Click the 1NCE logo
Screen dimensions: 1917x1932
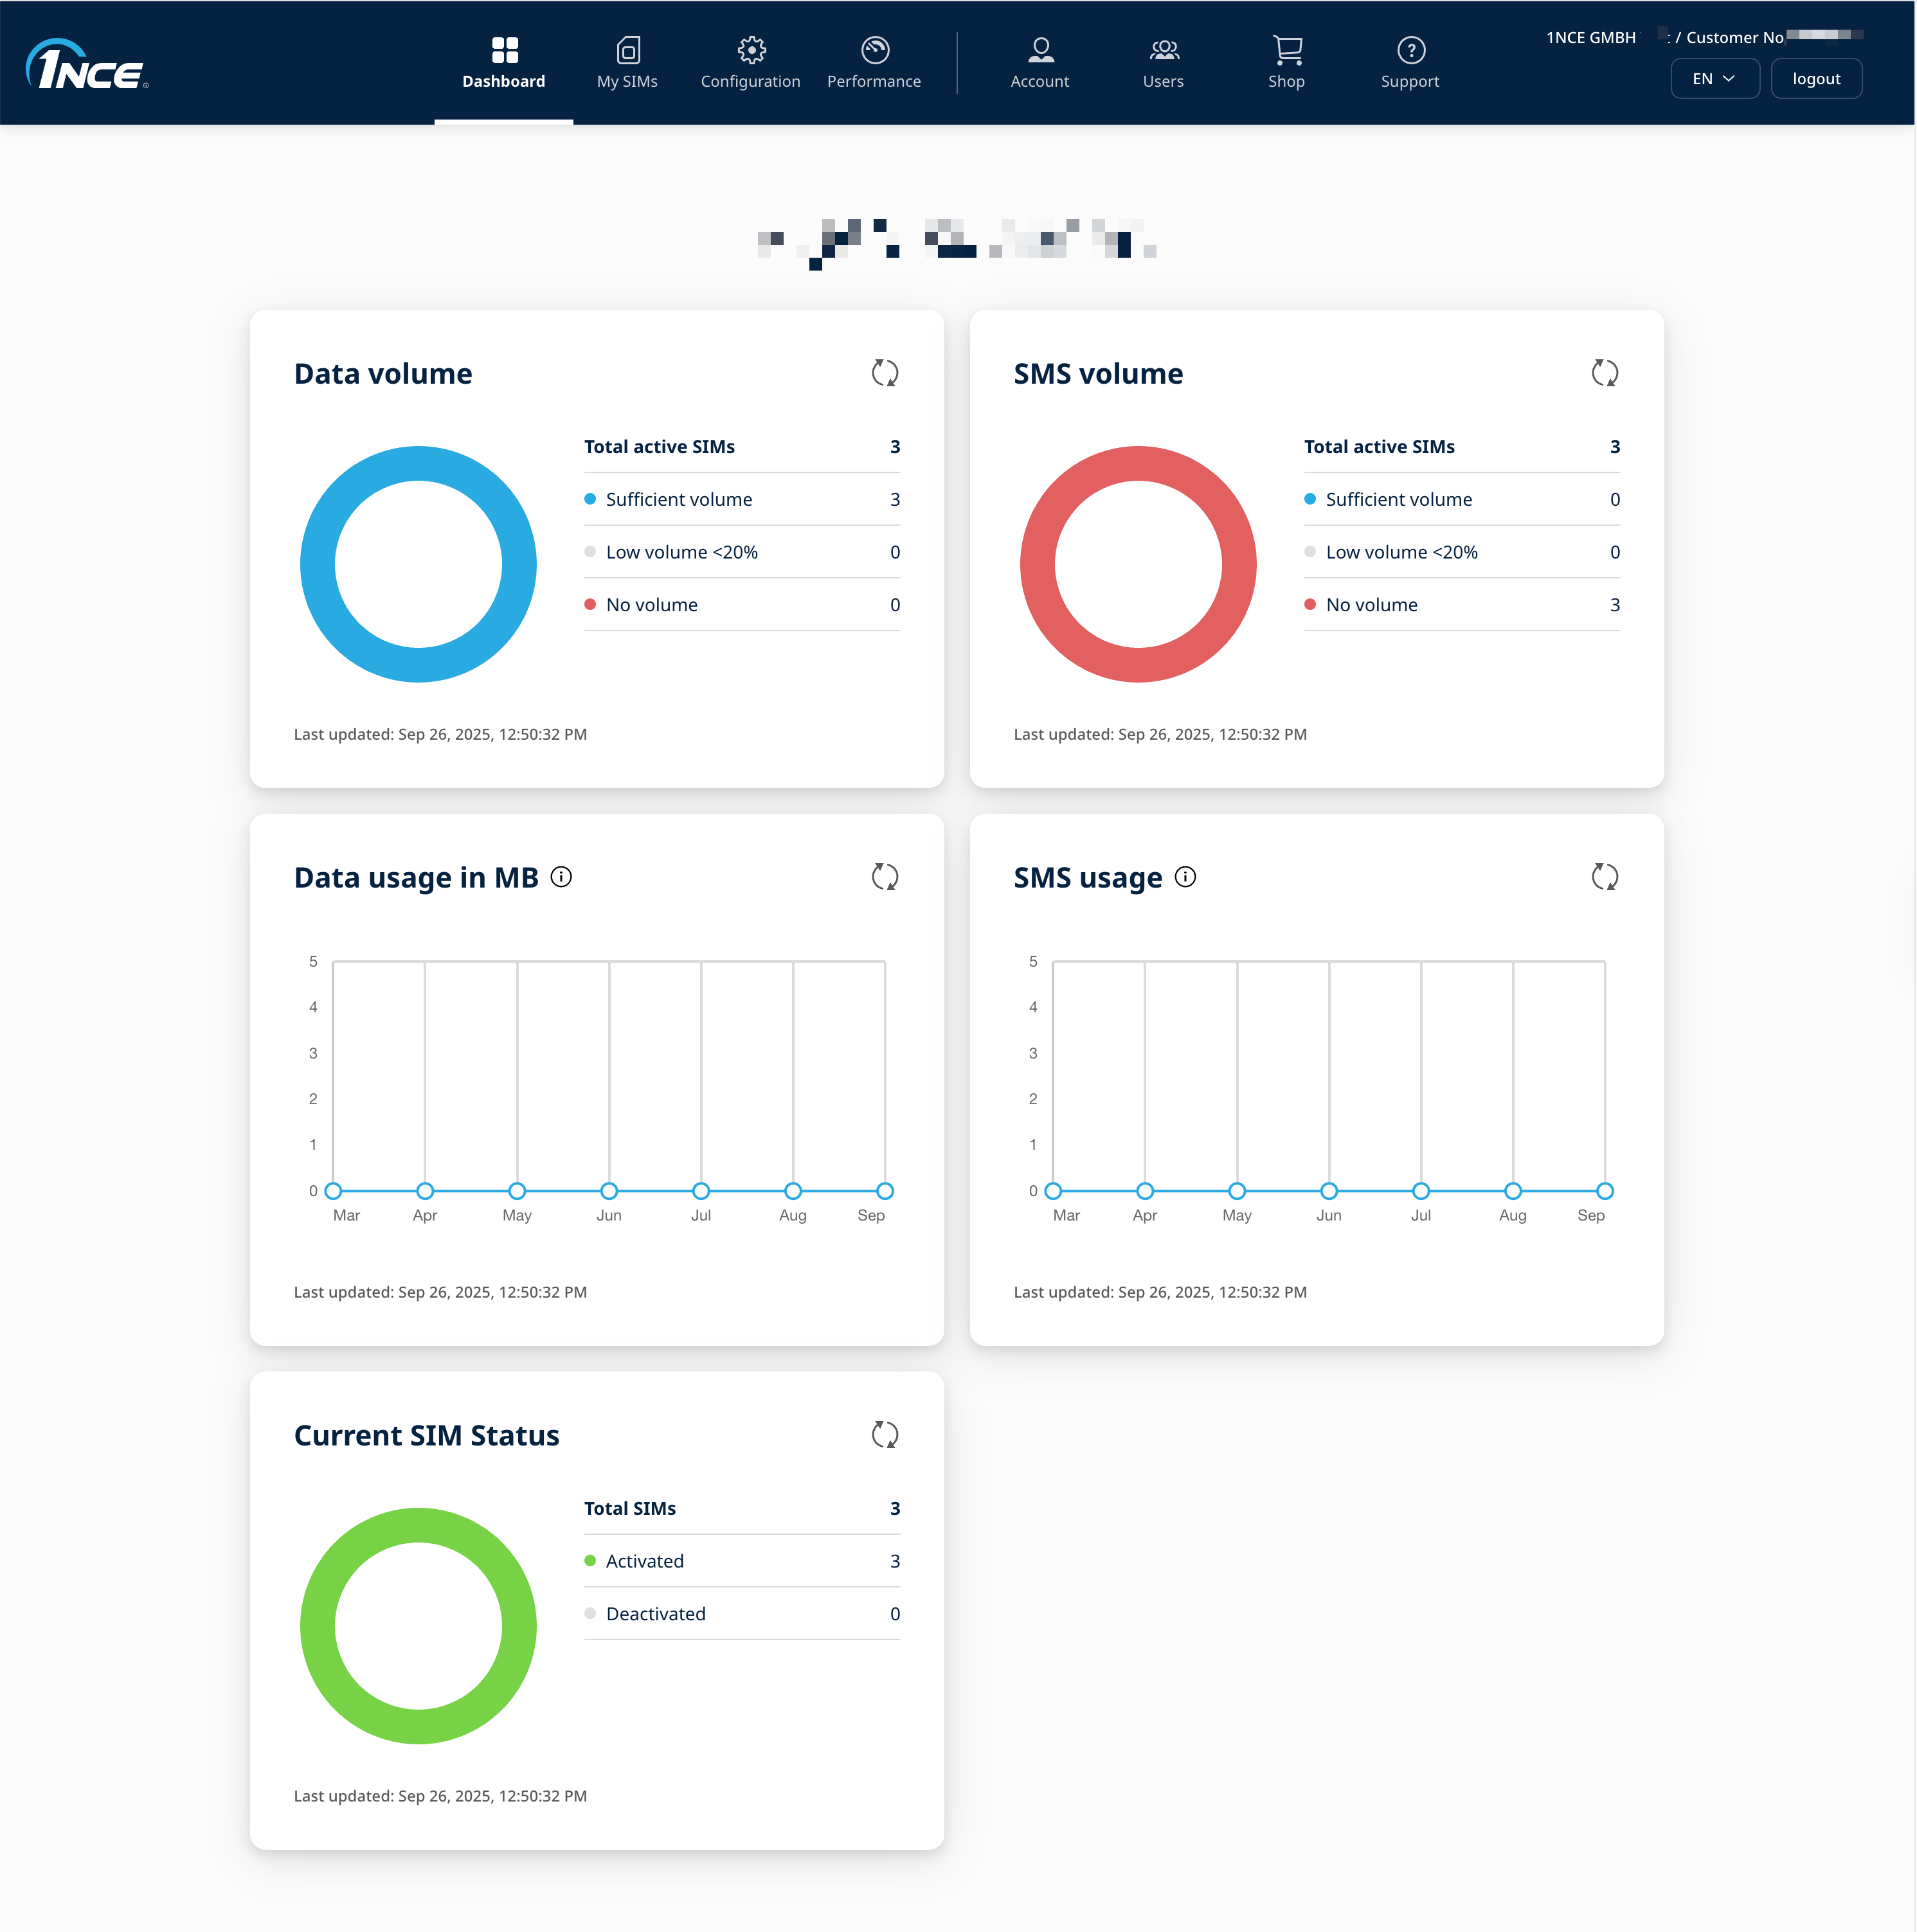(87, 65)
